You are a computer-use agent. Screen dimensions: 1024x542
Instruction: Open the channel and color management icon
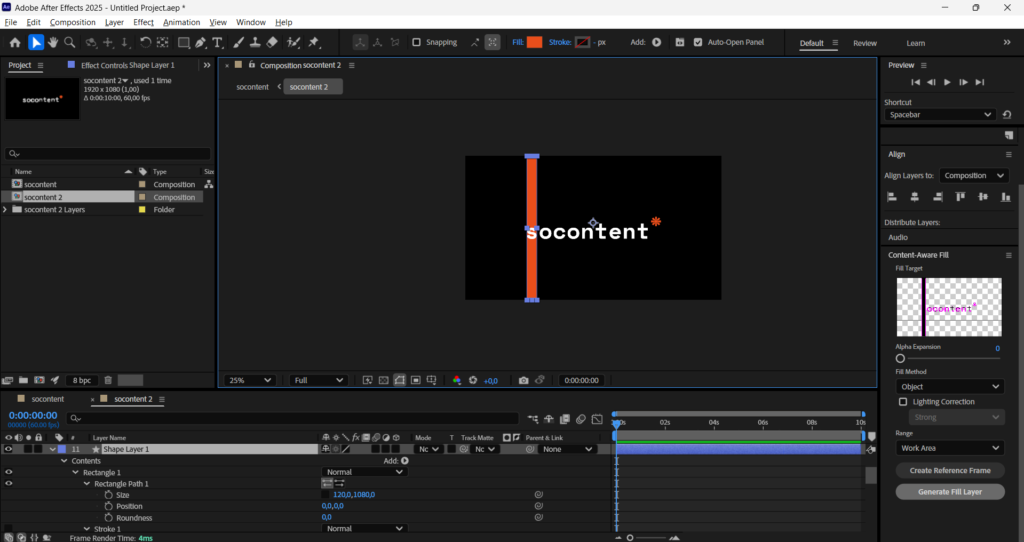pyautogui.click(x=456, y=380)
